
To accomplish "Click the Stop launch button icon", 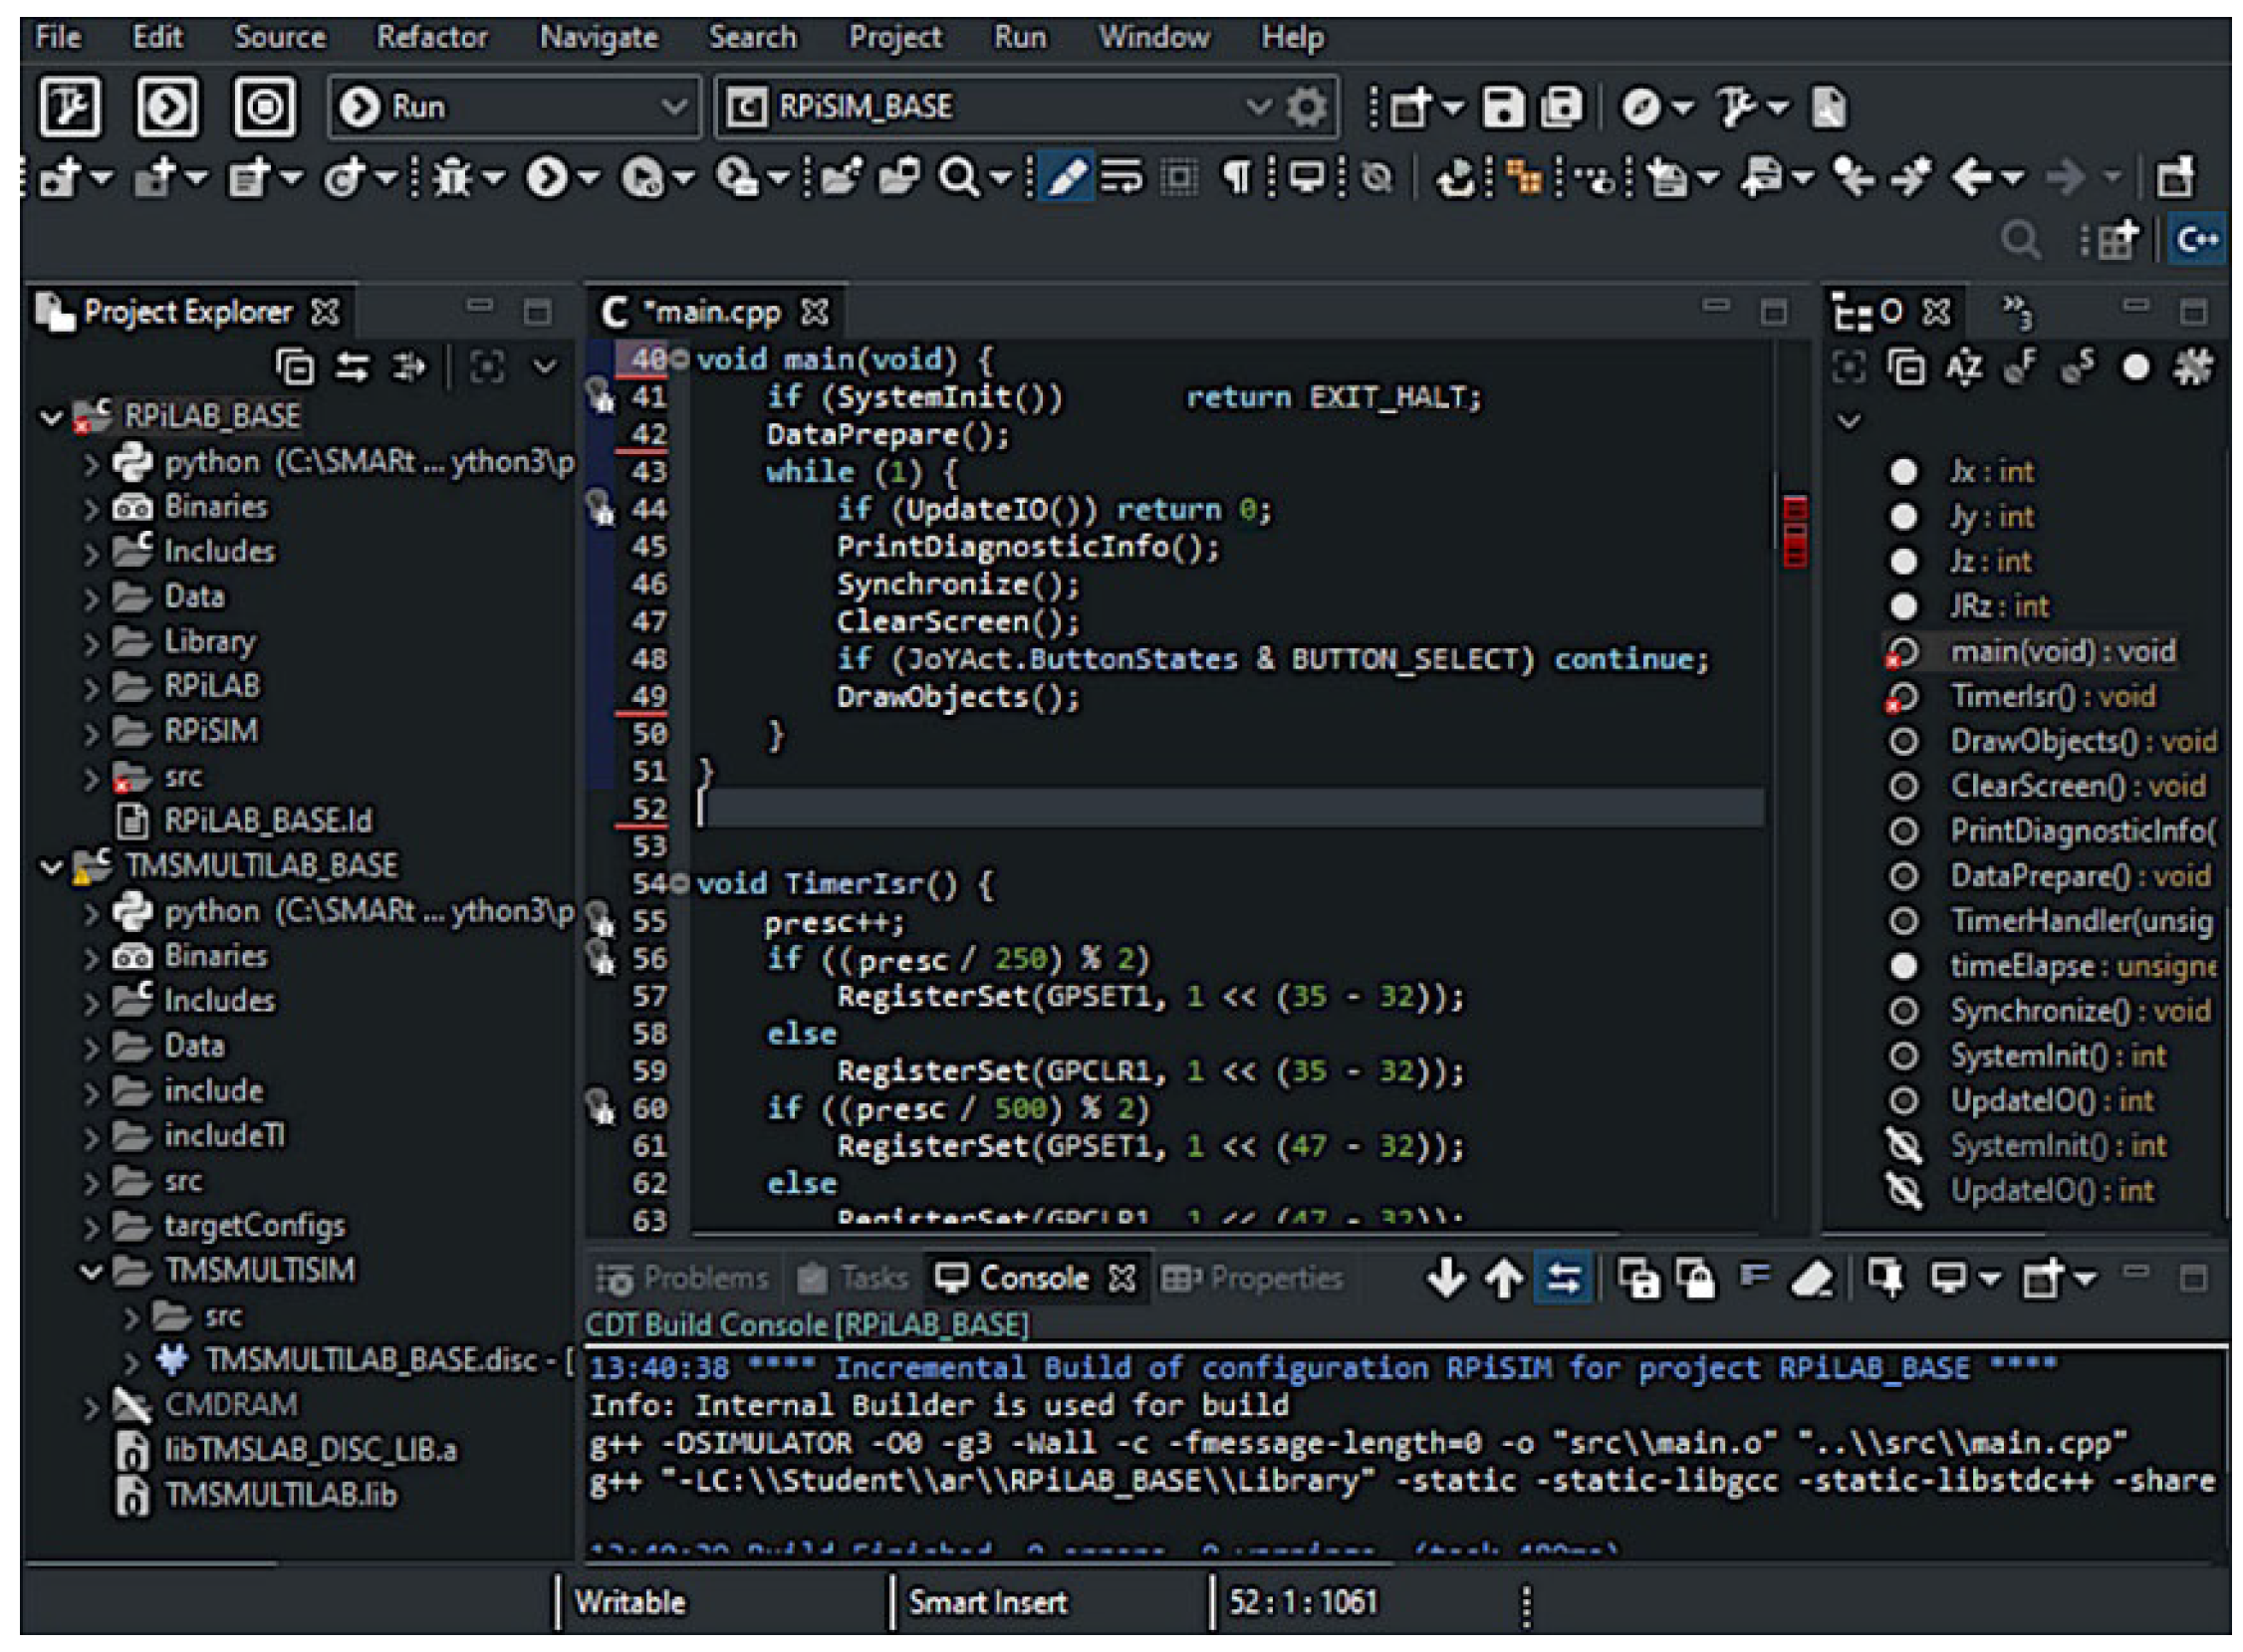I will [x=265, y=106].
